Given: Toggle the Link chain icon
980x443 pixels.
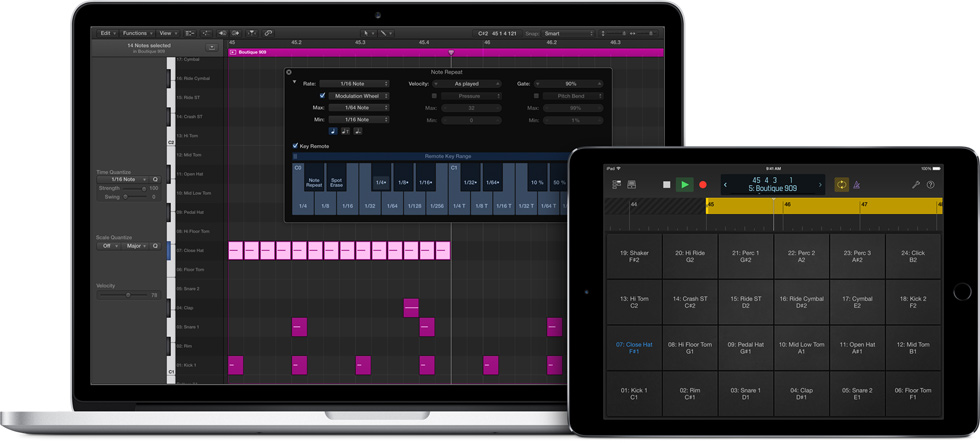Looking at the screenshot, I should coord(268,33).
